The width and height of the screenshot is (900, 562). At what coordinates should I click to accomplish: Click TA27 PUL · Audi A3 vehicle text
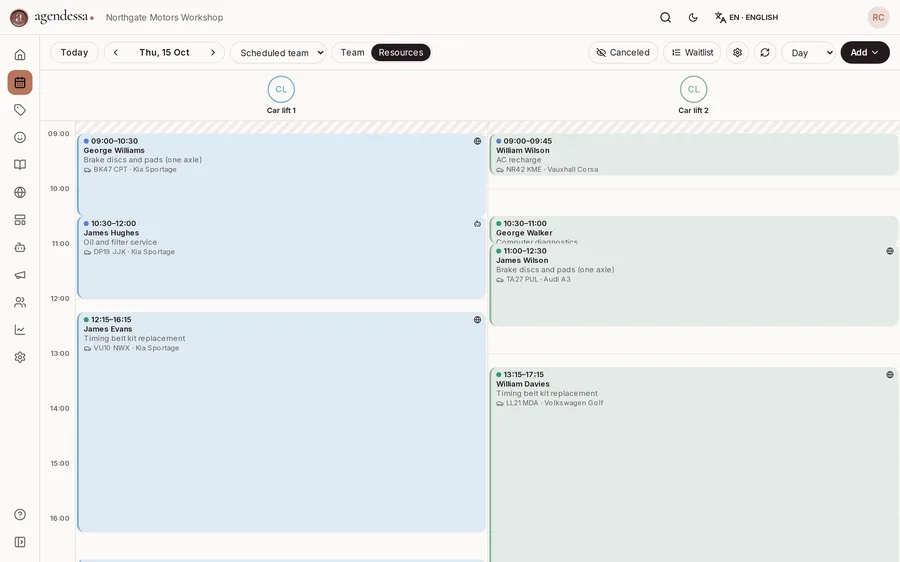tap(538, 280)
